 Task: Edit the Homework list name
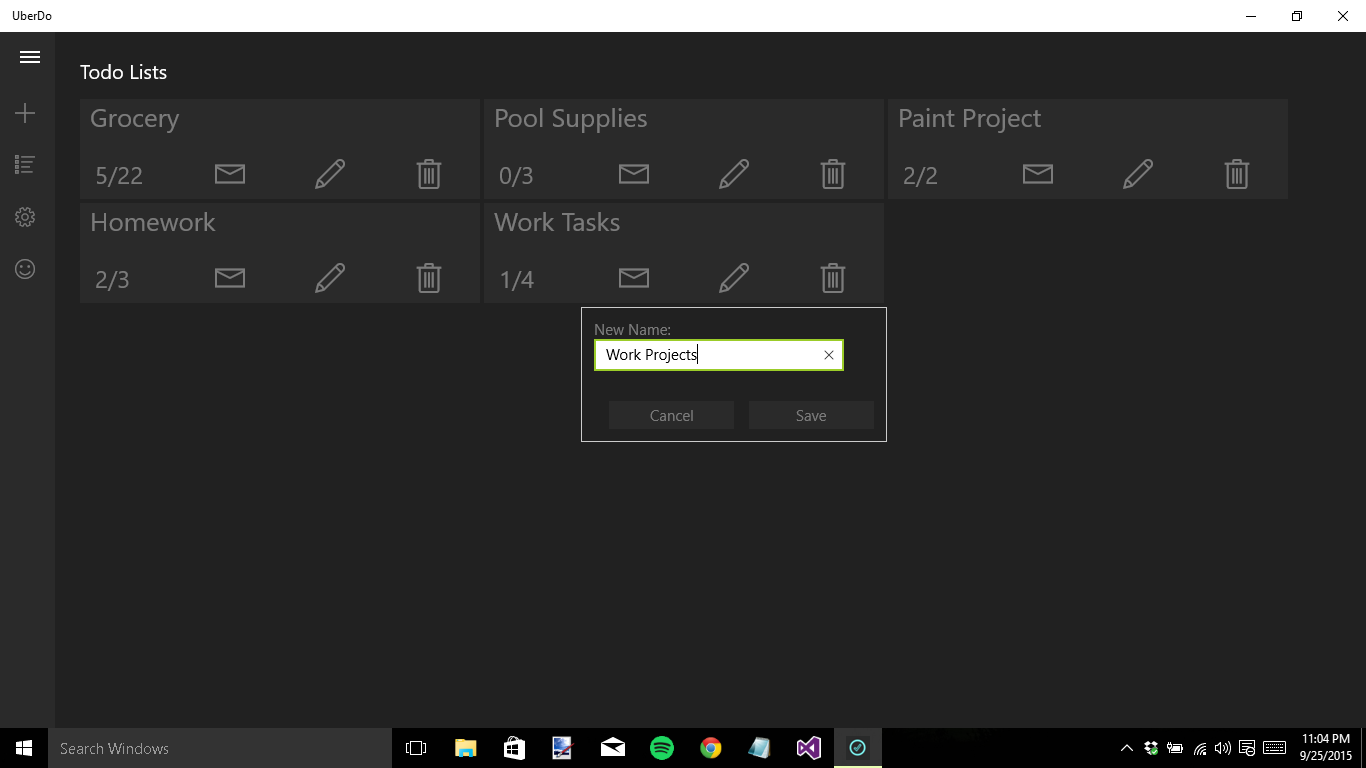click(x=330, y=277)
